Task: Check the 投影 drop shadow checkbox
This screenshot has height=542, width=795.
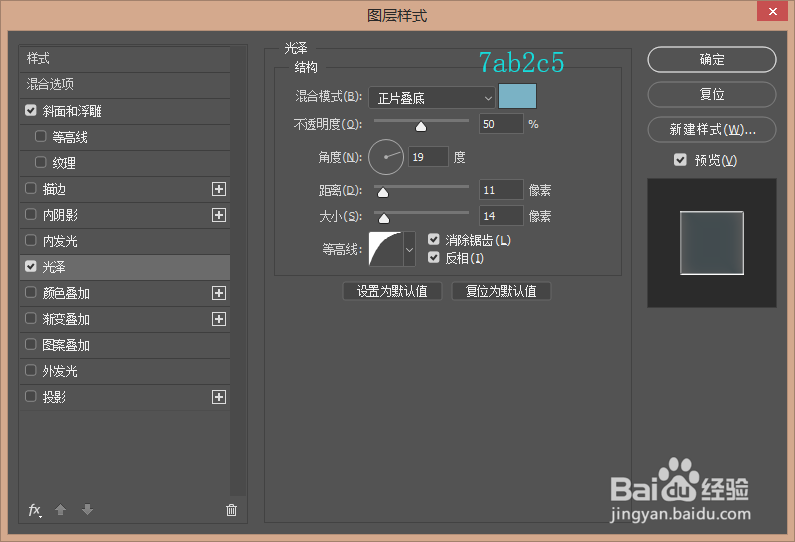Action: tap(31, 396)
